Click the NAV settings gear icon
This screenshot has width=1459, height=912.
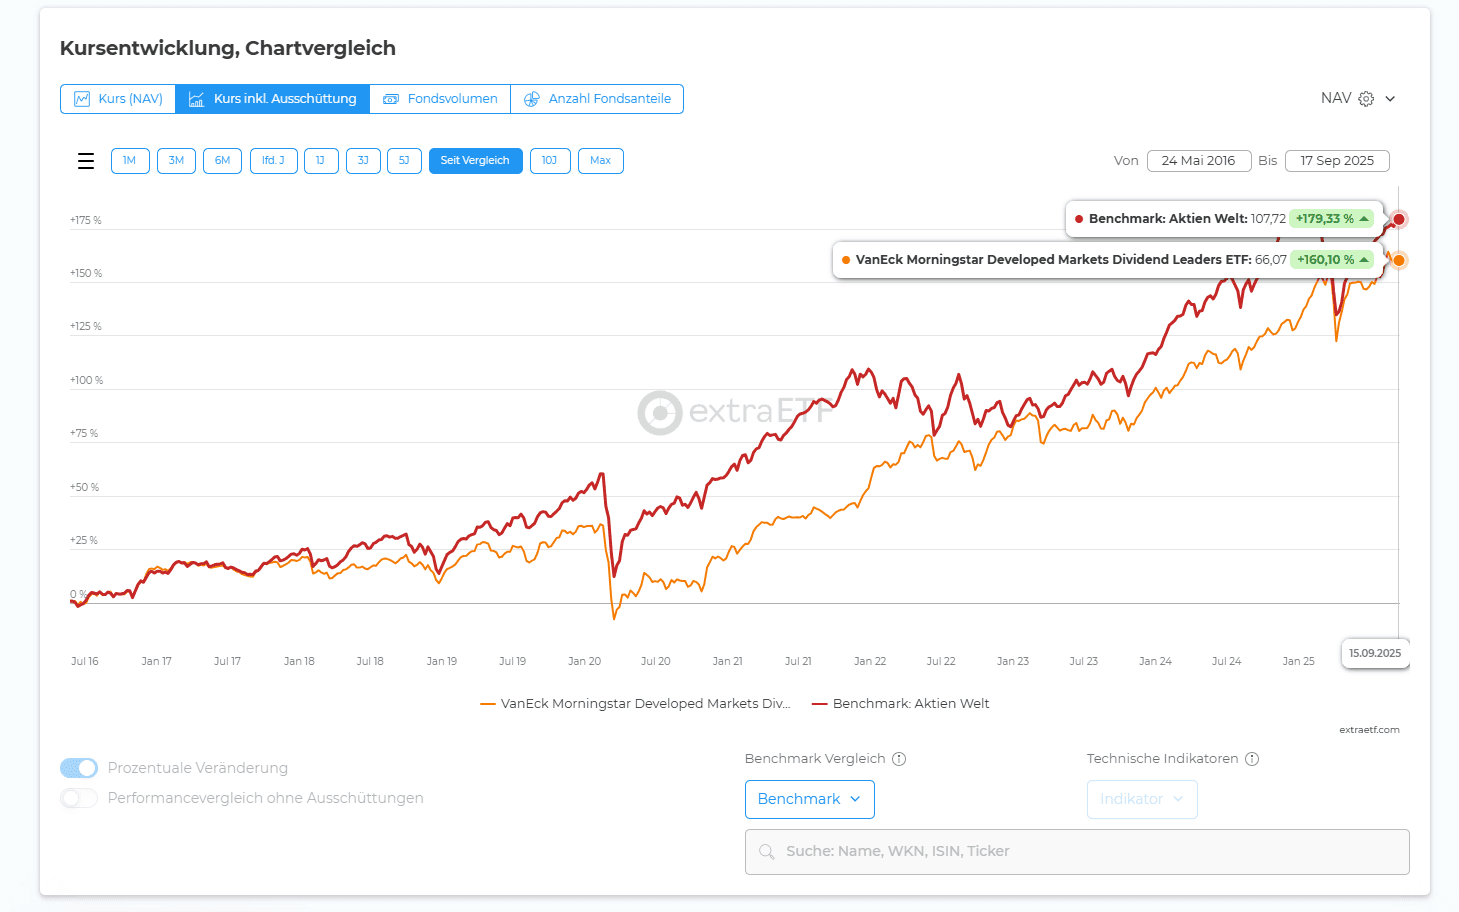(1366, 99)
